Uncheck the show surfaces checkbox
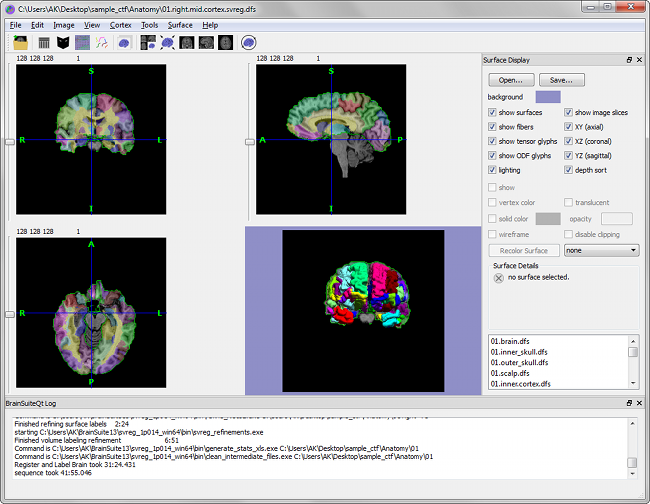This screenshot has height=504, width=650. point(492,113)
